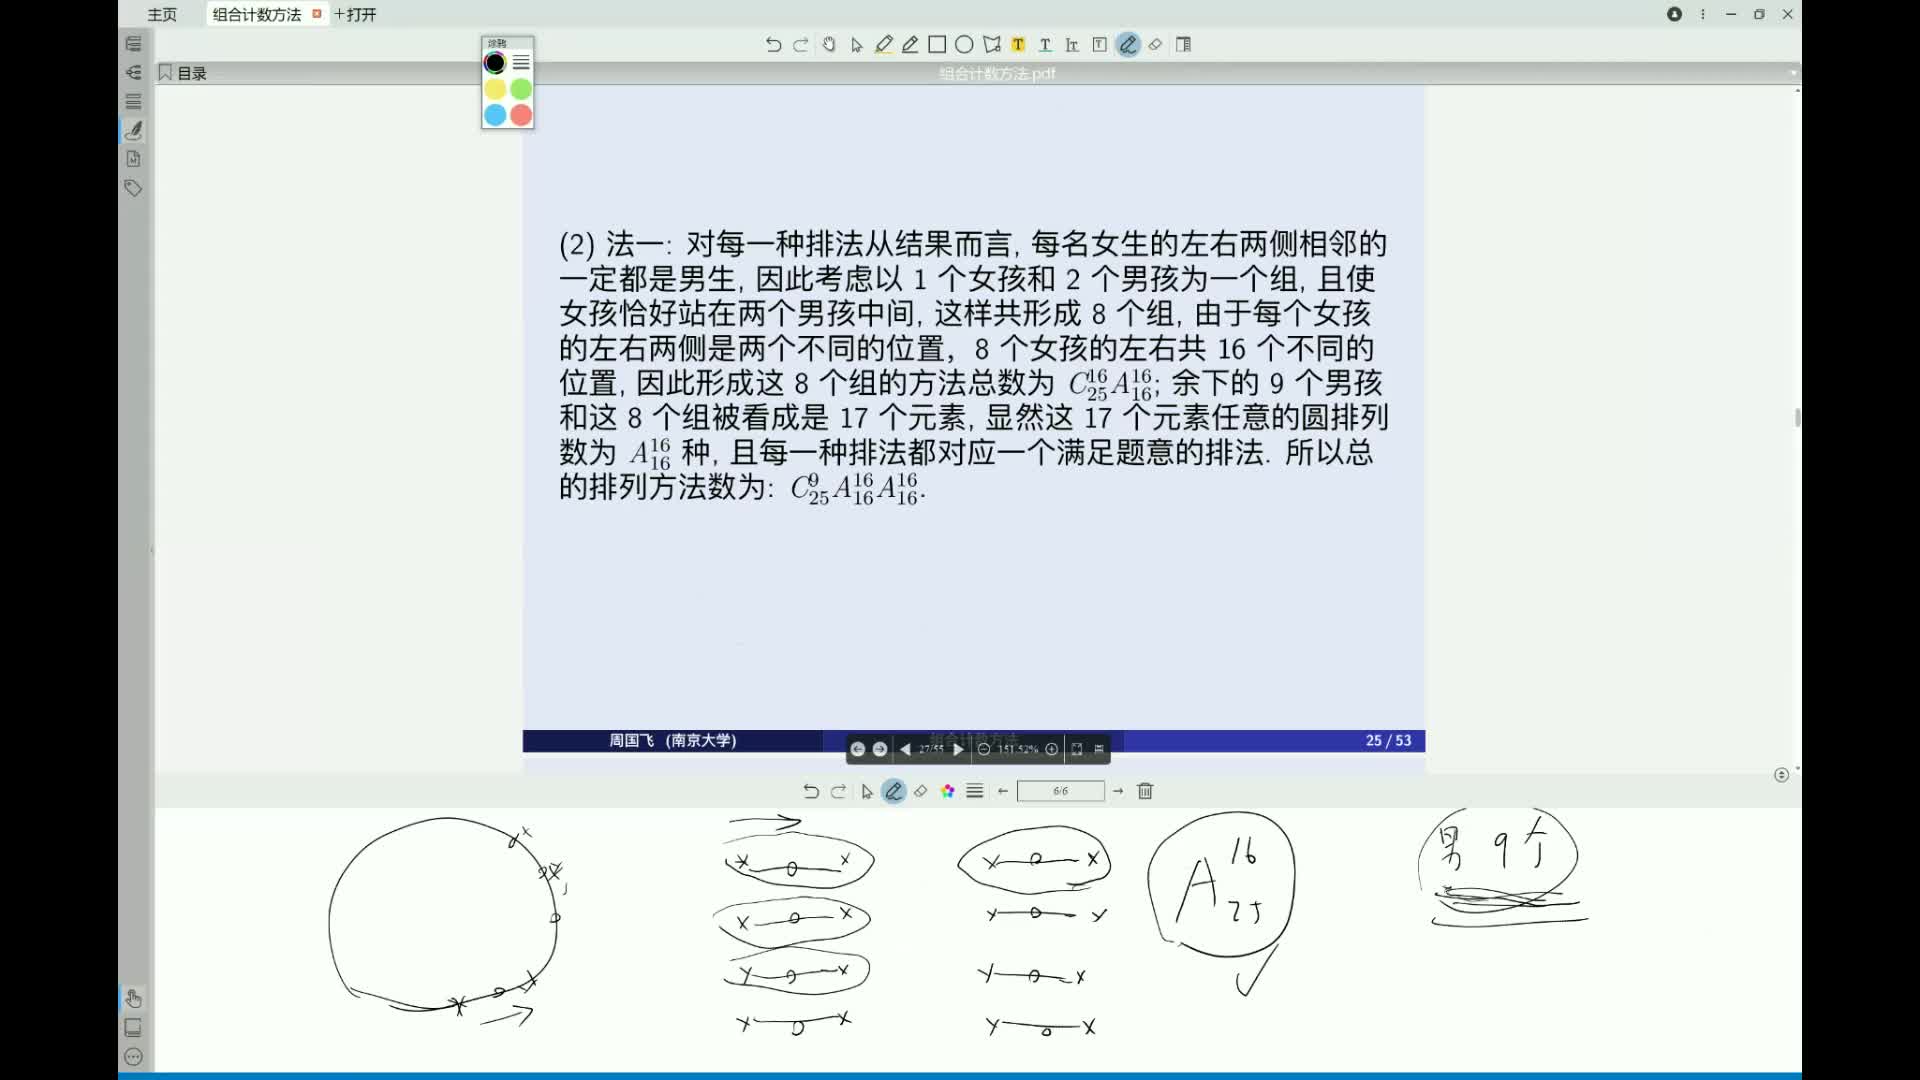Open stroke width lines menu in palette
The width and height of the screenshot is (1920, 1080).
click(521, 63)
